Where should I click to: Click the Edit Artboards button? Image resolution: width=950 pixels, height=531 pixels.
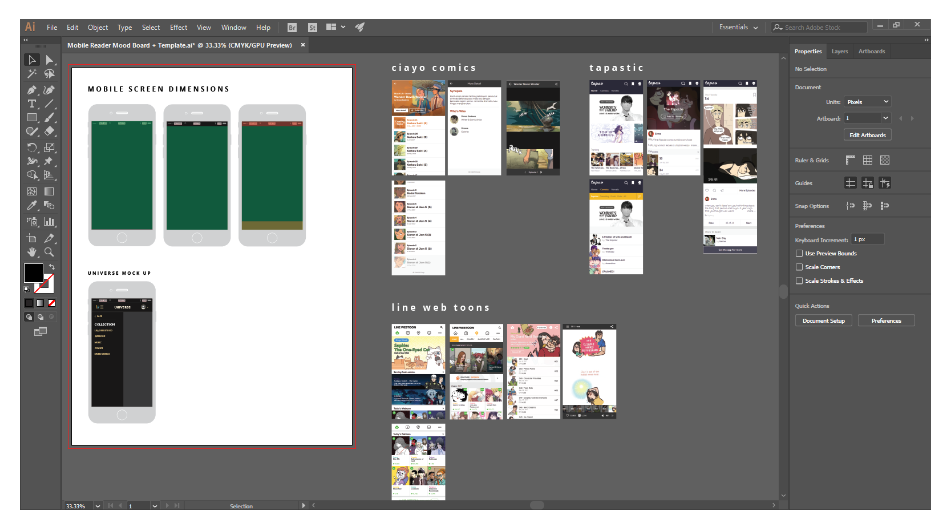tap(867, 135)
